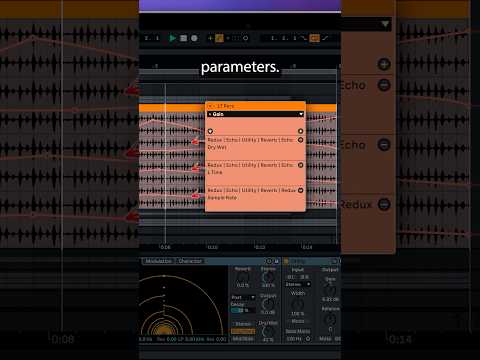The height and width of the screenshot is (360, 480).
Task: Remove first Echo using its minus circle
Action: (x=384, y=85)
